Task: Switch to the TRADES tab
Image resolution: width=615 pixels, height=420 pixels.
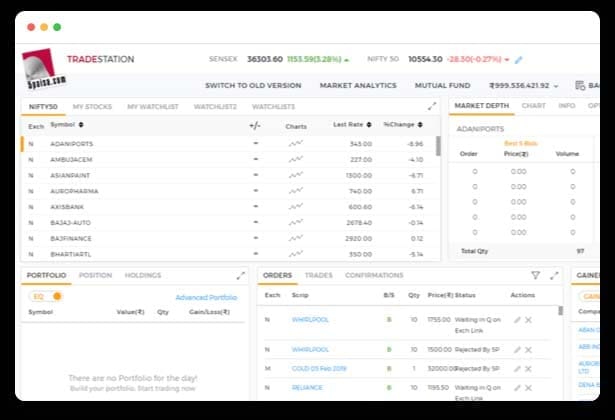Action: [x=318, y=275]
